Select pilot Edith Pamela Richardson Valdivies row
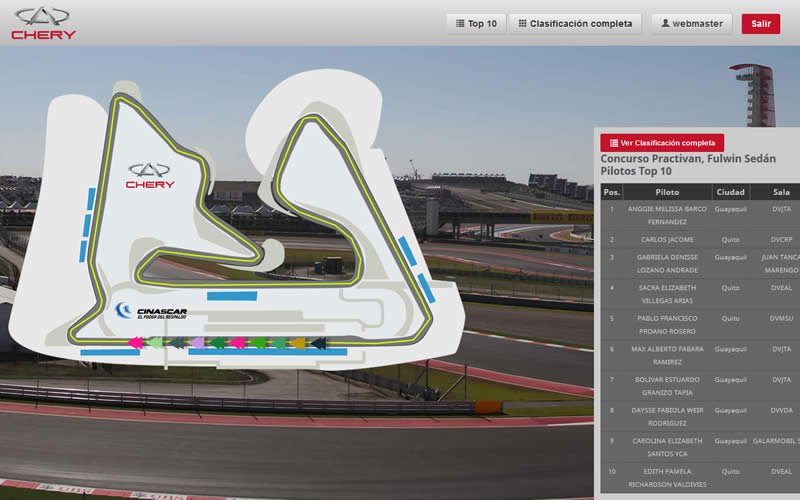Viewport: 800px width, 500px height. pyautogui.click(x=667, y=477)
